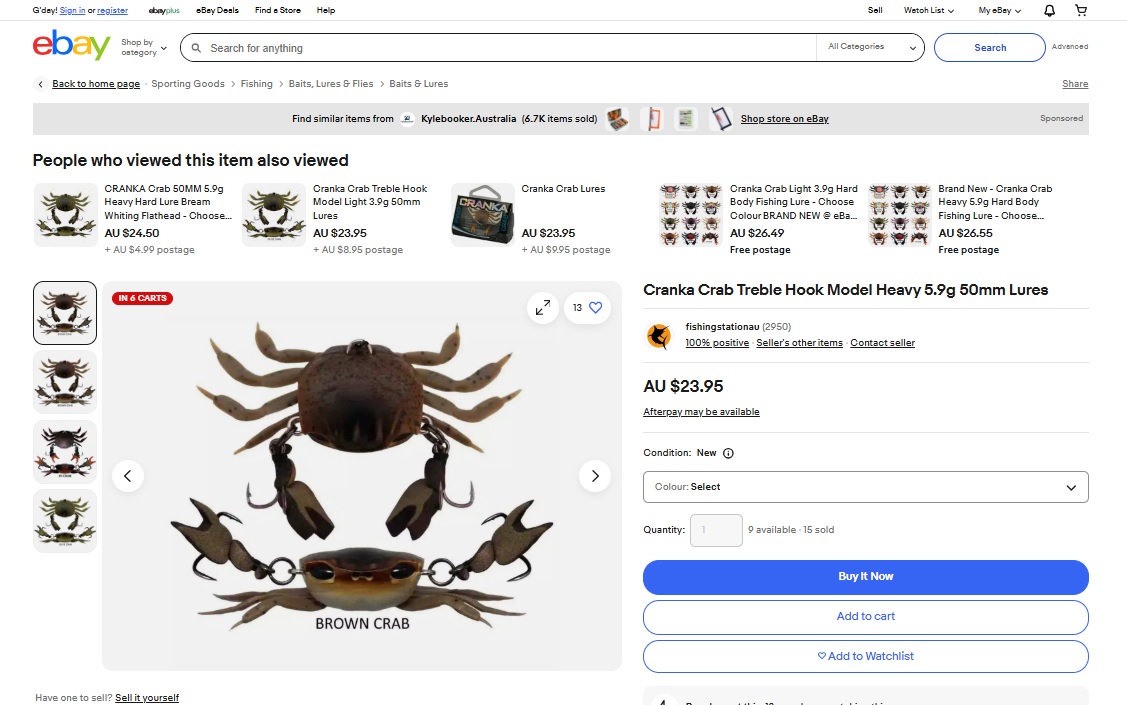1127x705 pixels.
Task: Select first brown crab gallery thumbnail
Action: pos(65,313)
